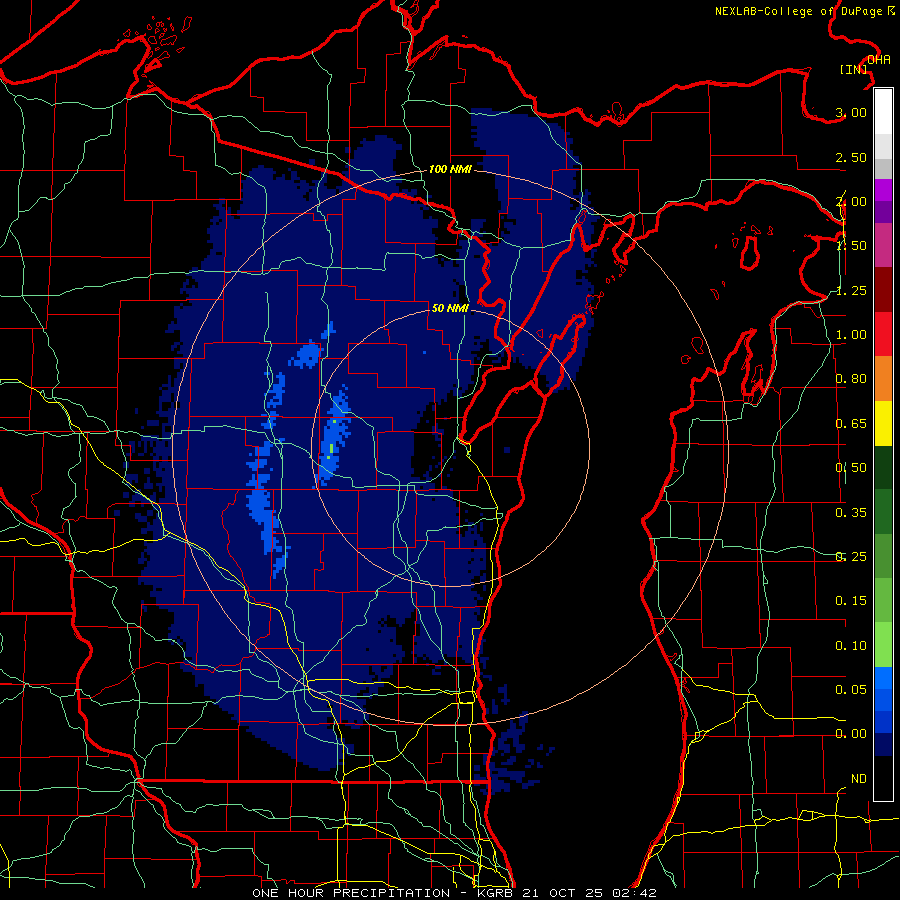Click the 0.80 legend value
This screenshot has width=900, height=900.
point(851,379)
